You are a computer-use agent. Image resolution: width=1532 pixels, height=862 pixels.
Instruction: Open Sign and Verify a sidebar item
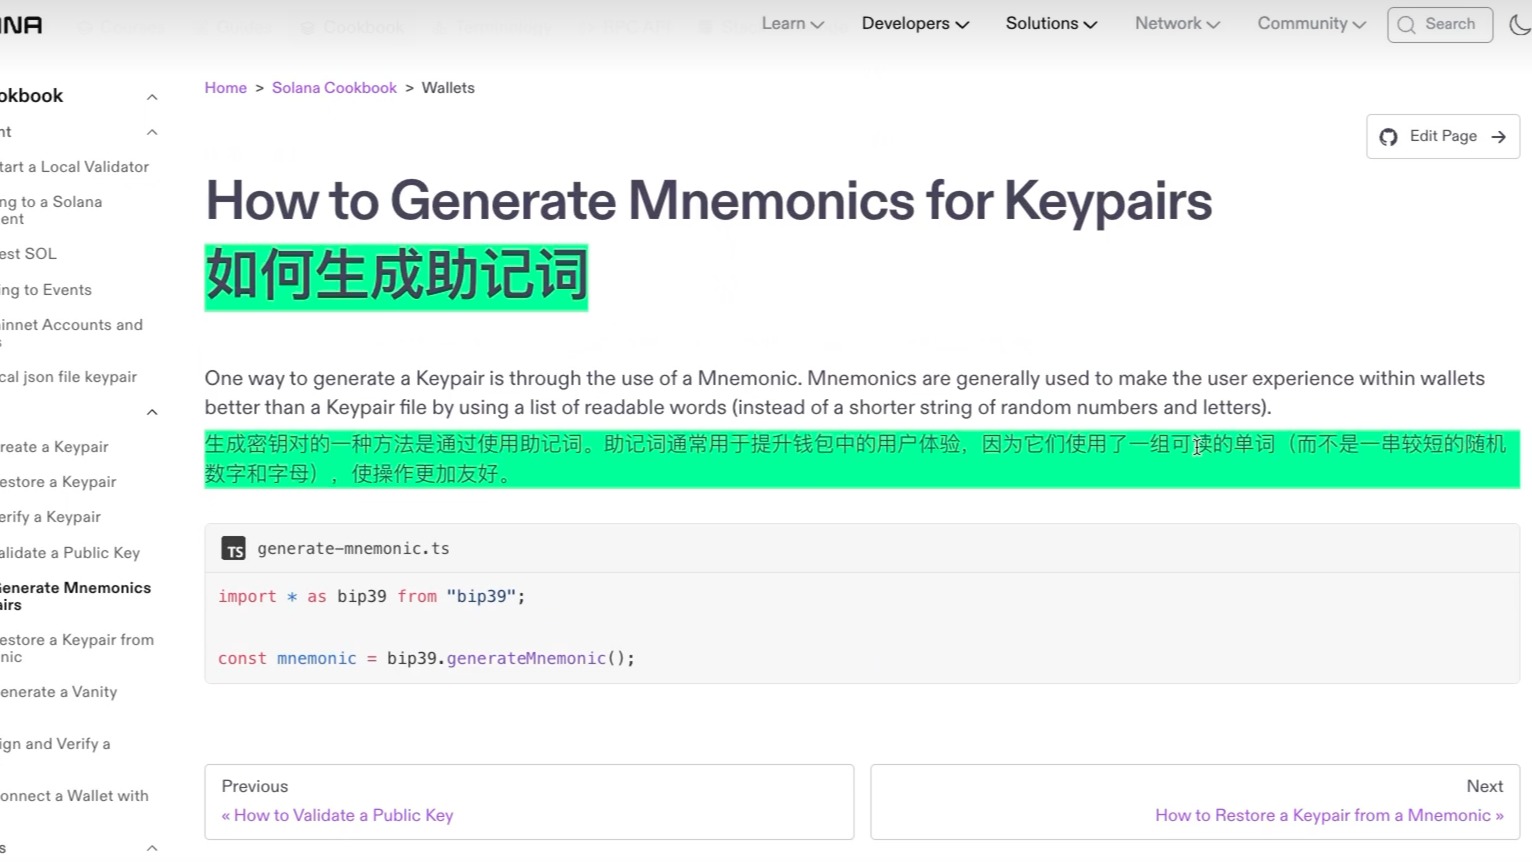pyautogui.click(x=56, y=744)
